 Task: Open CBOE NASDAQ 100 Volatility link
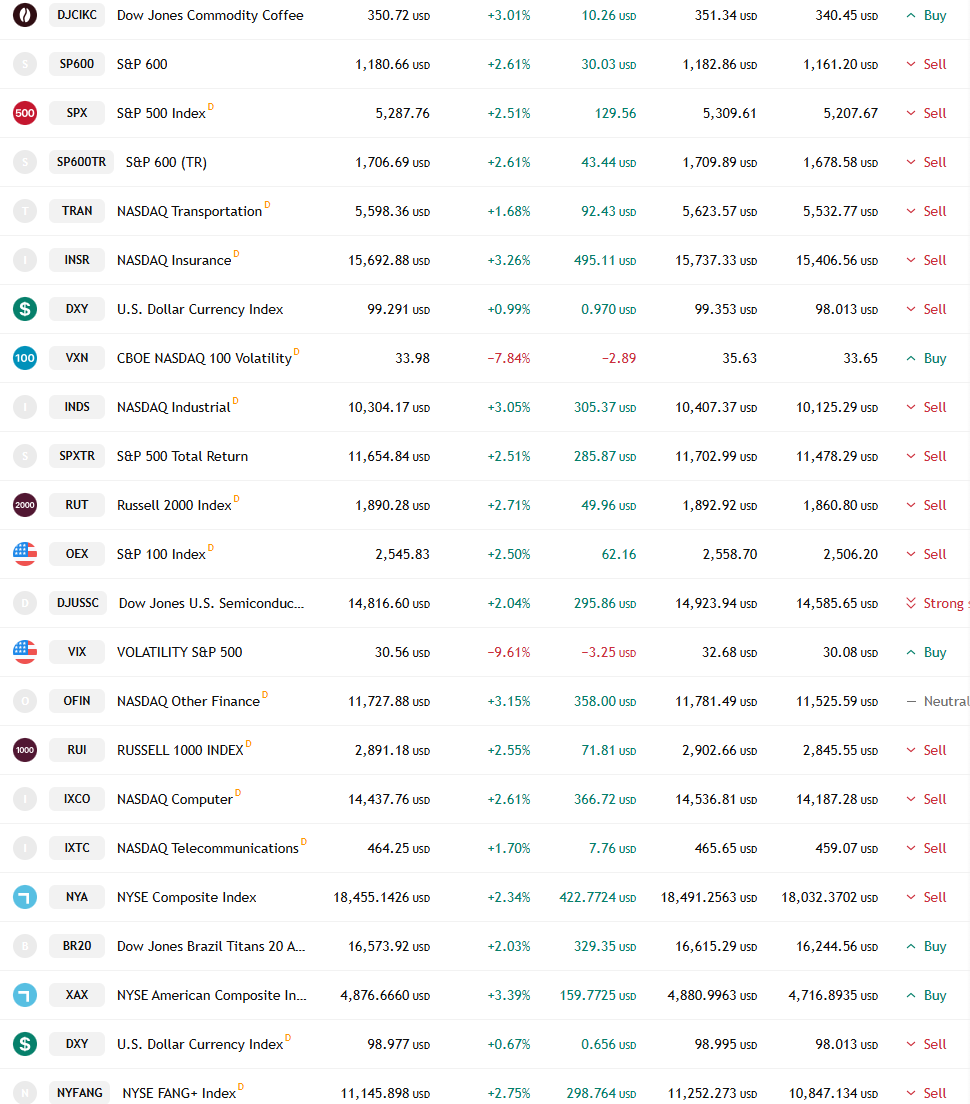[204, 358]
